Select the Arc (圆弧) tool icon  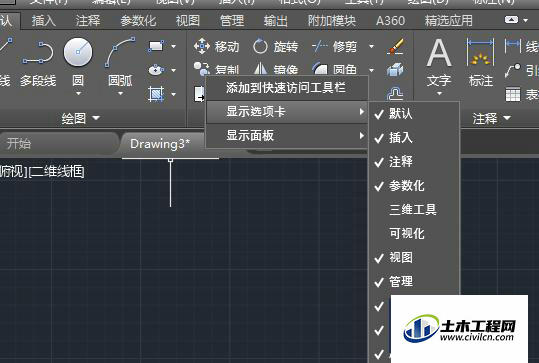[120, 52]
